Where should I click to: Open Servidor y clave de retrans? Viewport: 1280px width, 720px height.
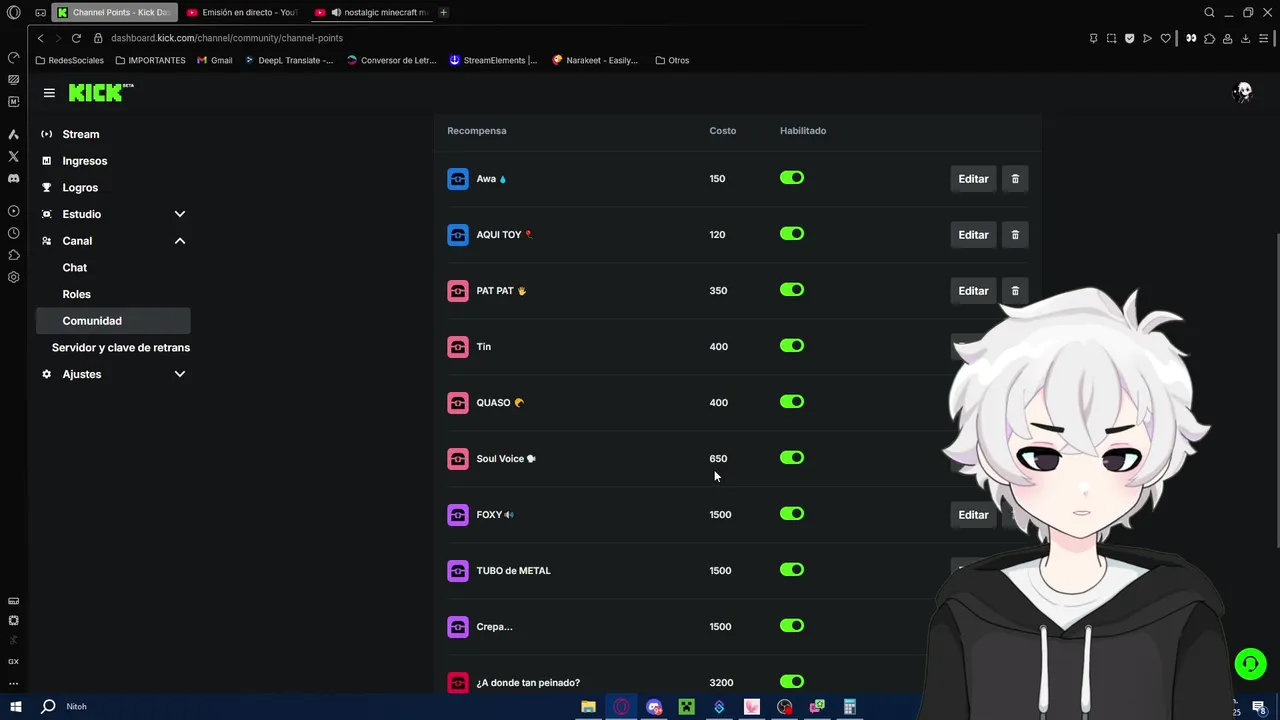pyautogui.click(x=120, y=348)
